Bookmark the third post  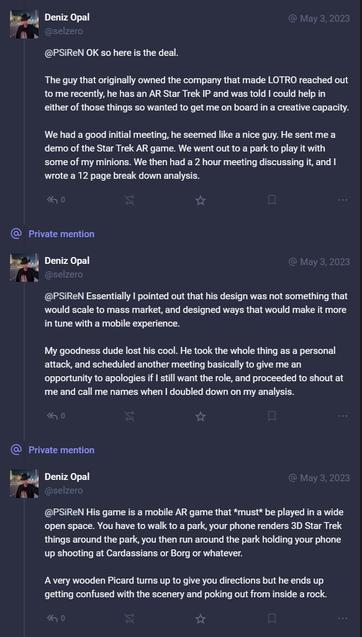click(272, 618)
